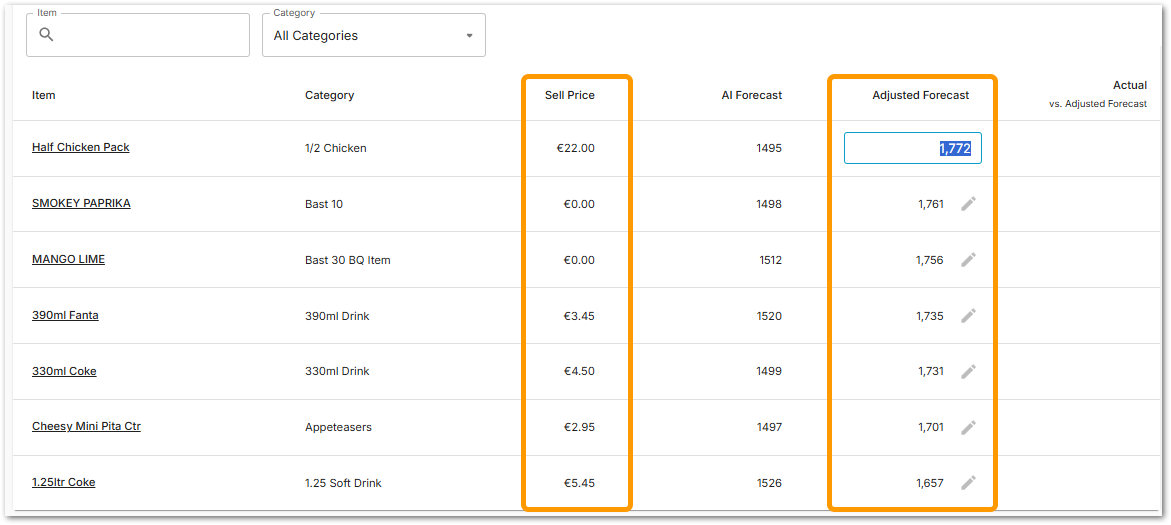This screenshot has width=1171, height=525.
Task: Open the SMOKEY PAPRIKA item link
Action: tap(81, 203)
